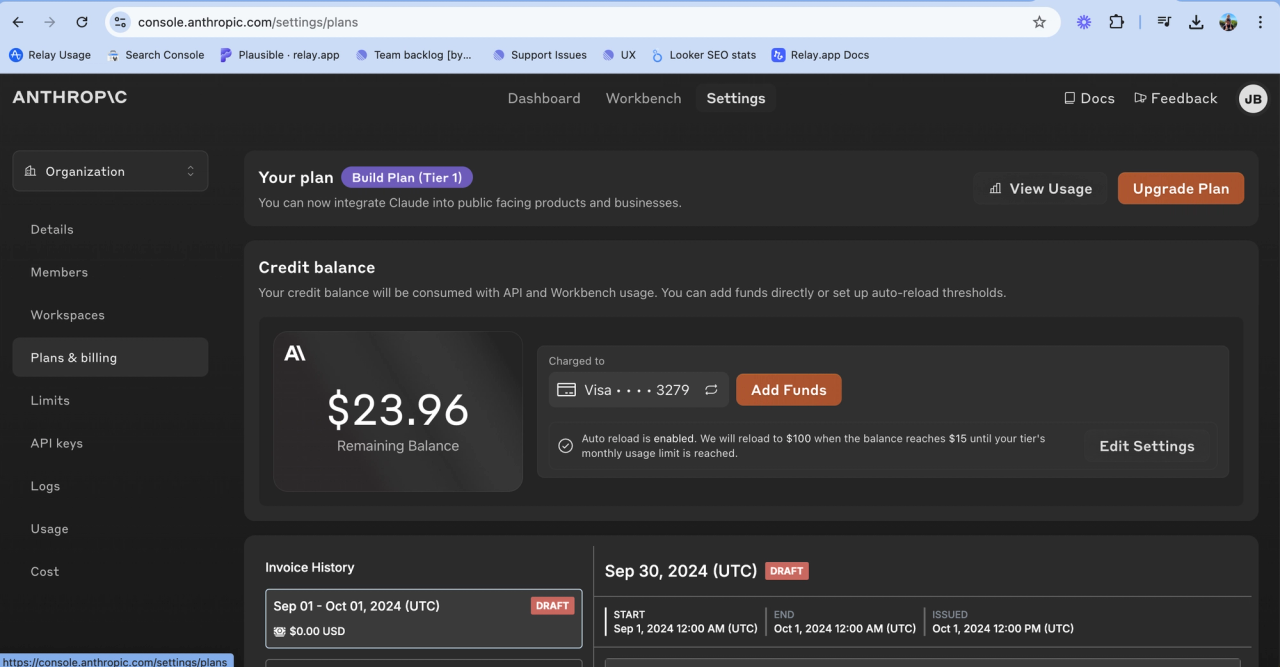Click the auto reload checkmark icon
The image size is (1280, 667).
coord(565,446)
